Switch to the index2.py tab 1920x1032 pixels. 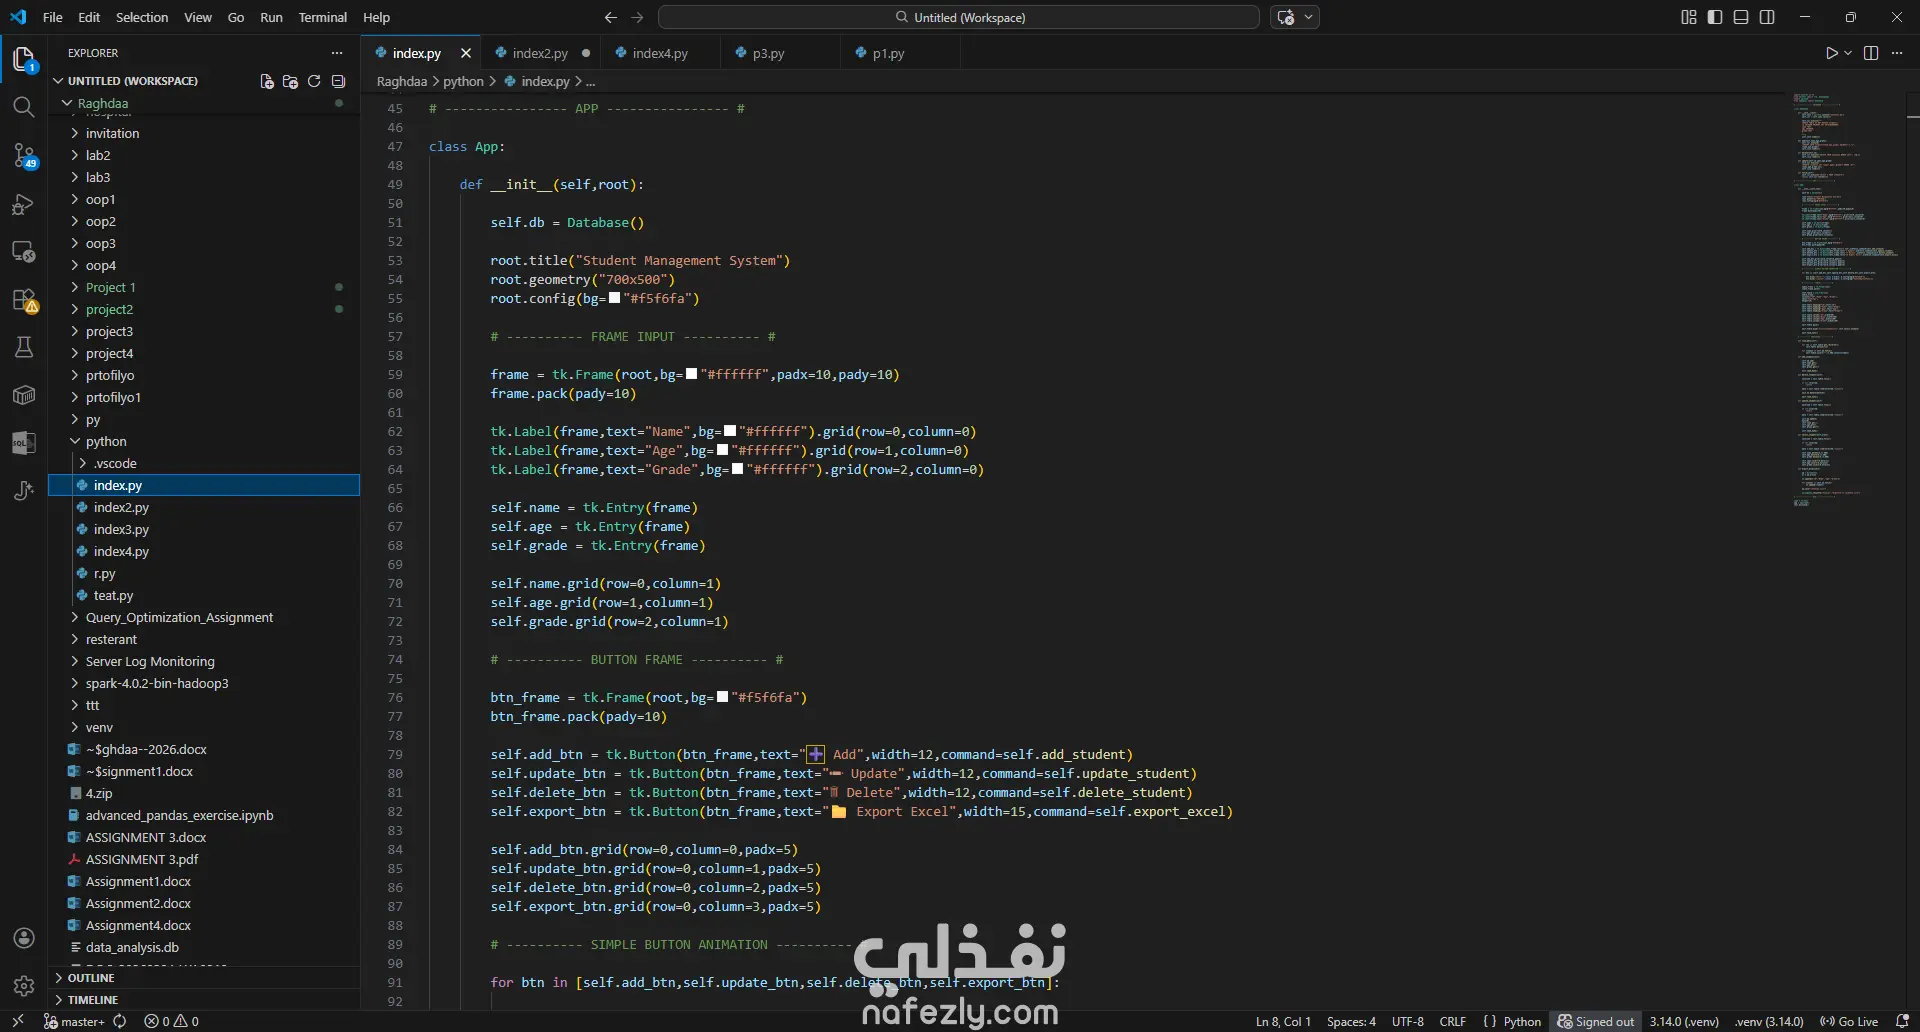[540, 53]
